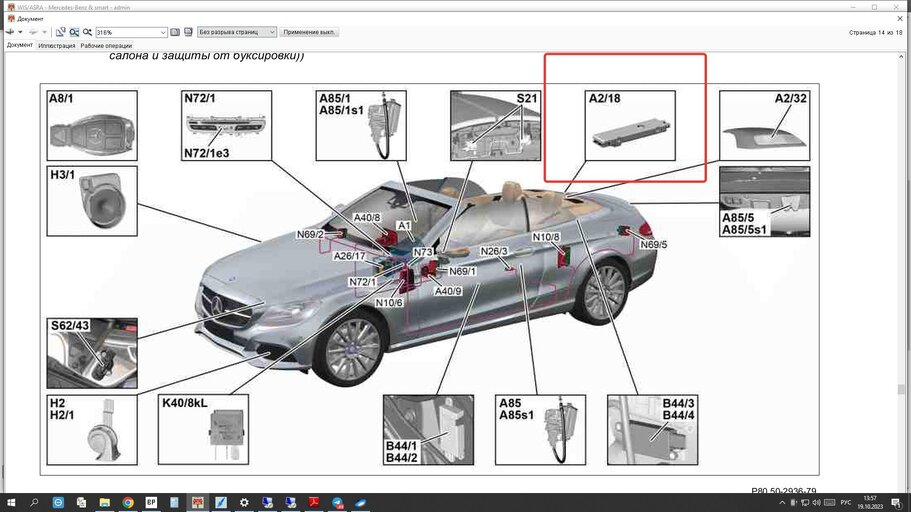Click the fit-to-page icon with the diagonal arrow

pyautogui.click(x=60, y=32)
